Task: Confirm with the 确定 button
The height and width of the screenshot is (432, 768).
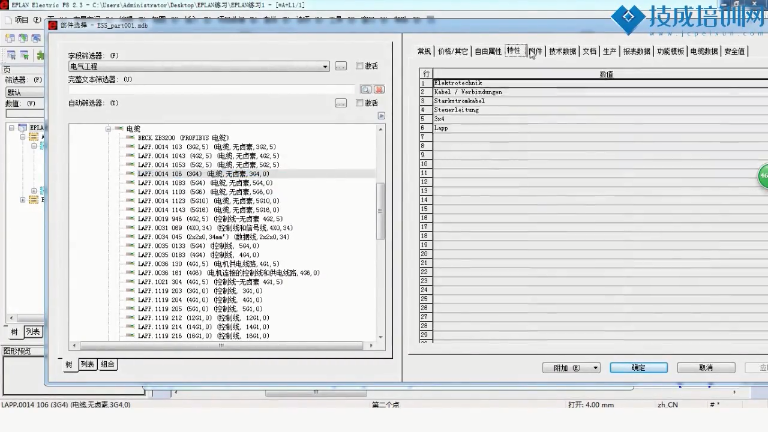Action: point(639,368)
